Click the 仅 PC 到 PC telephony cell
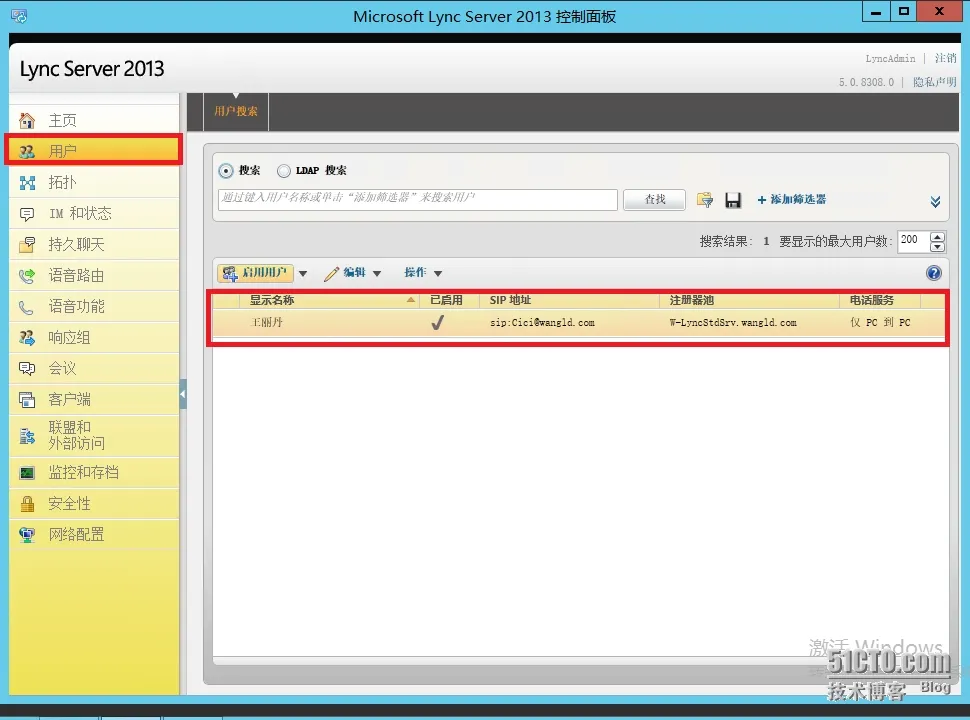Image resolution: width=970 pixels, height=720 pixels. (x=880, y=322)
